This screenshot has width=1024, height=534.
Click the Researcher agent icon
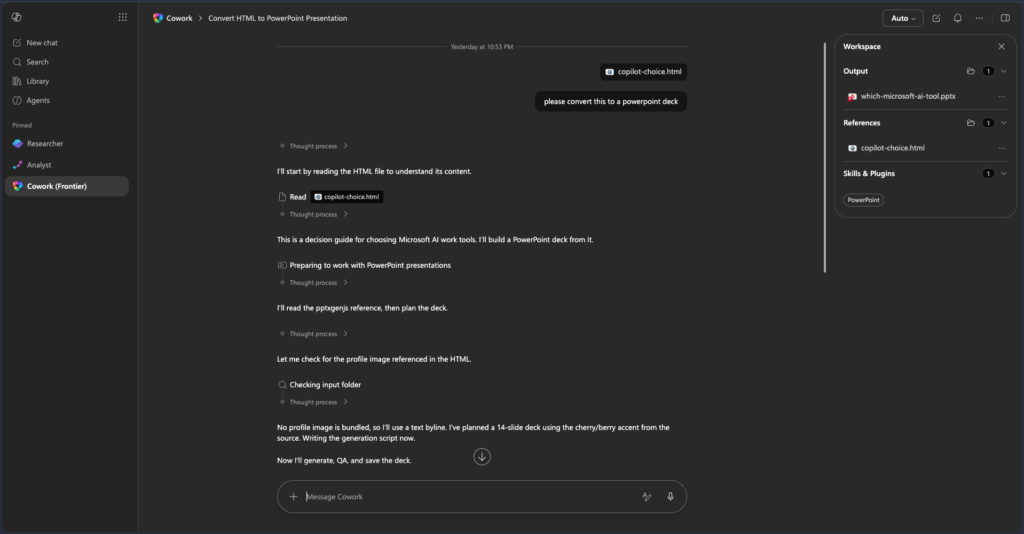[18, 144]
